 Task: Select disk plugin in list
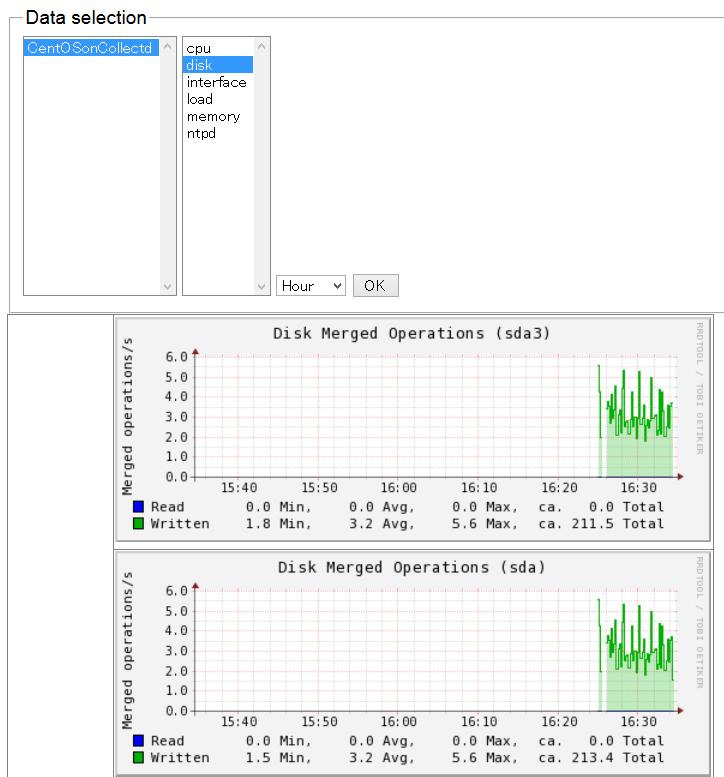point(218,65)
